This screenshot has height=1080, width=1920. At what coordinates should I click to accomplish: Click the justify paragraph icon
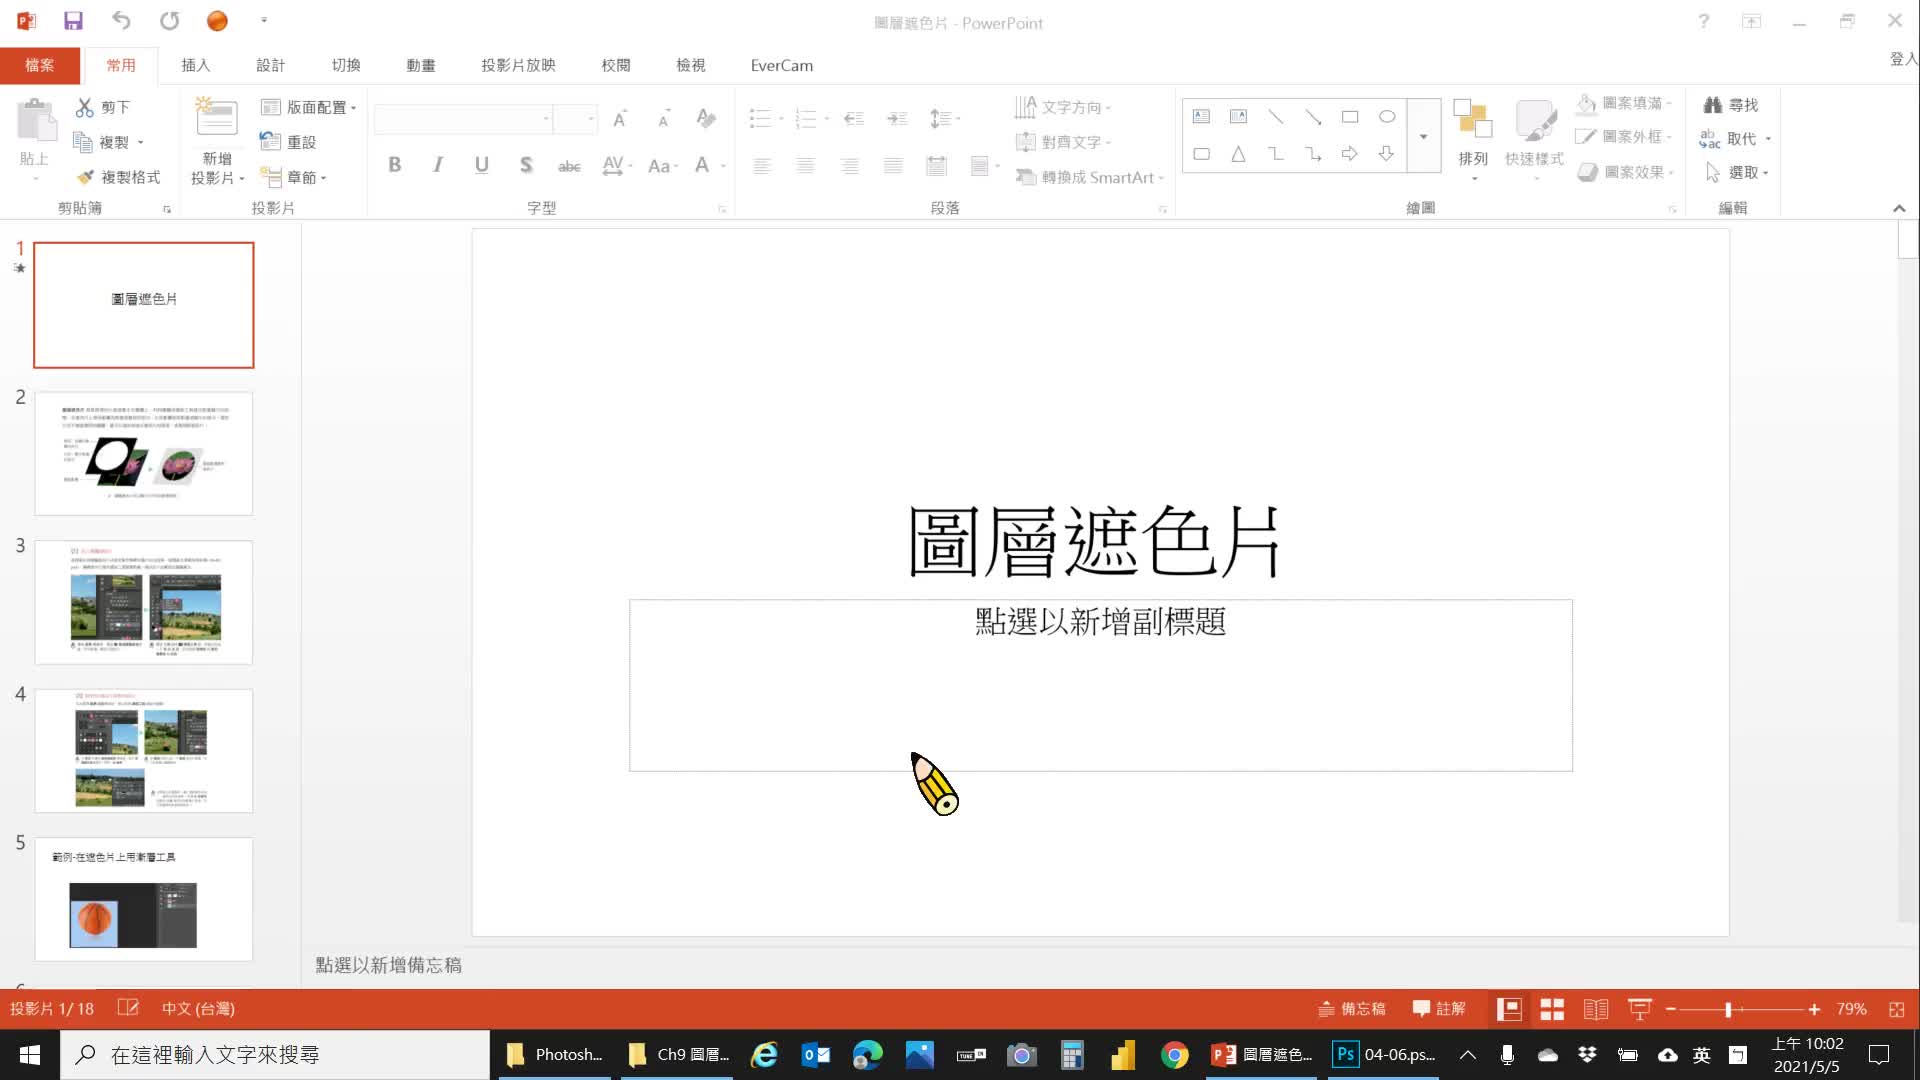(893, 166)
